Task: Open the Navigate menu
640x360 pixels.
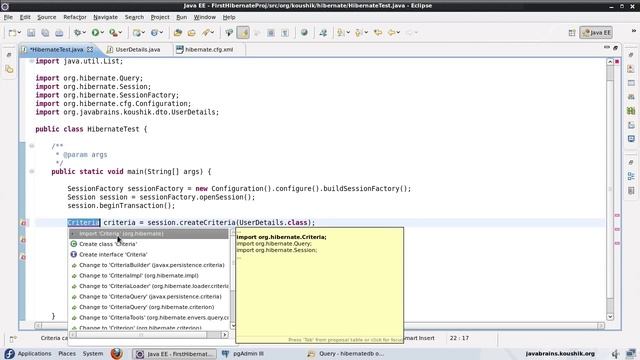Action: (x=105, y=17)
